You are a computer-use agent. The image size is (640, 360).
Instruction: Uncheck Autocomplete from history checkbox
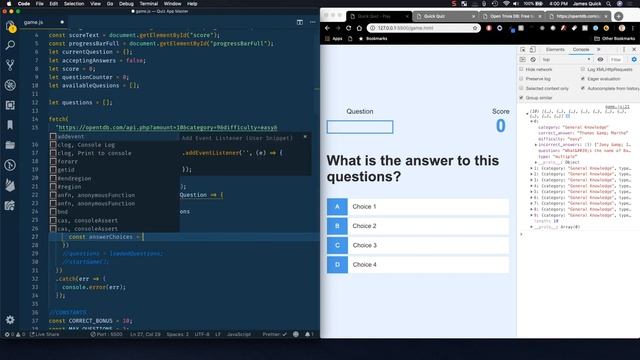pyautogui.click(x=582, y=88)
